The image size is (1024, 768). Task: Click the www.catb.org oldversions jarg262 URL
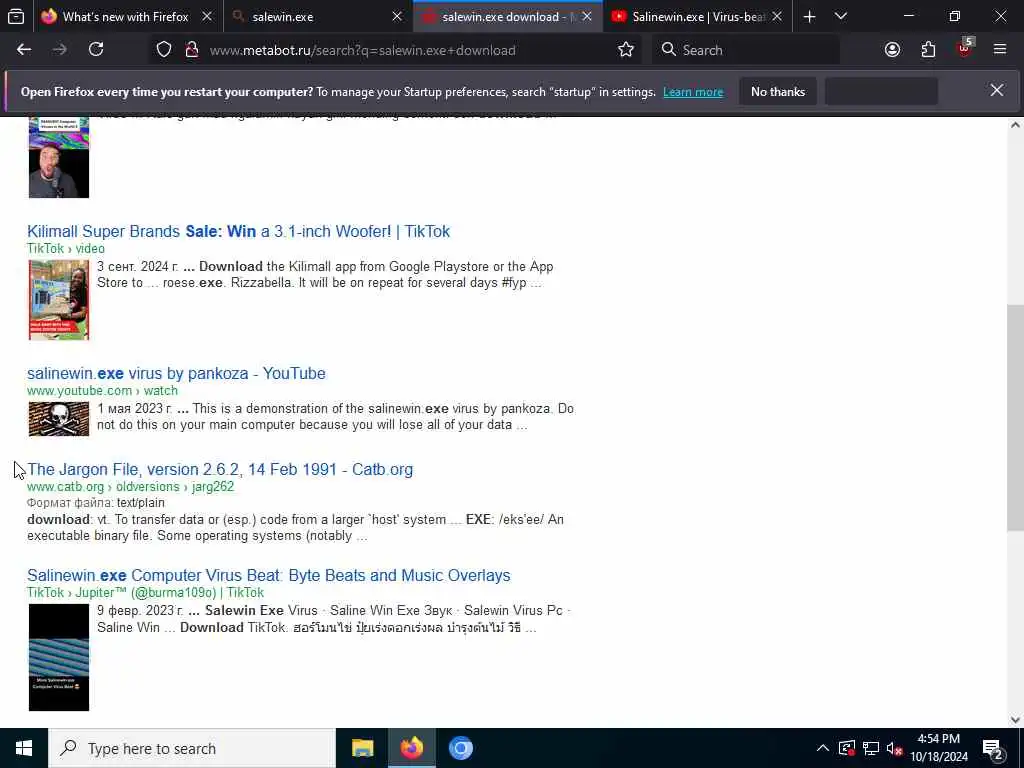tap(130, 487)
